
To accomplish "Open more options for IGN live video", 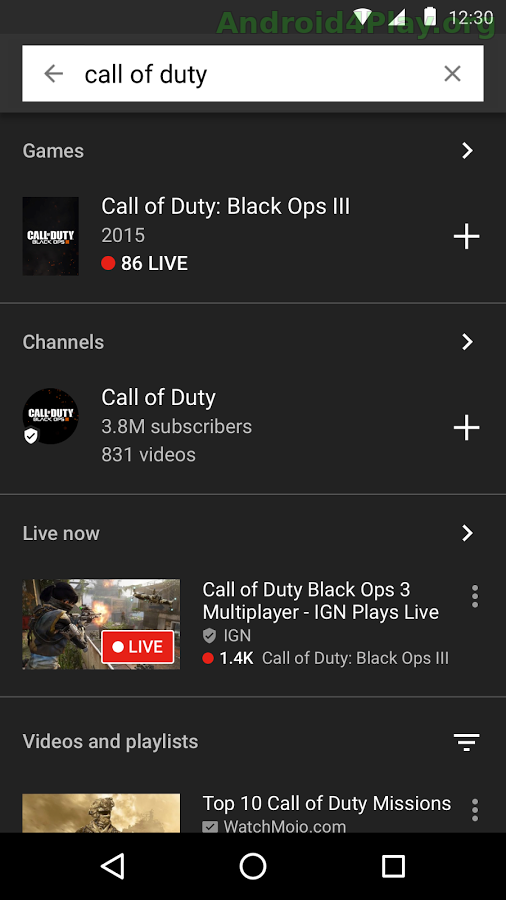I will point(474,596).
